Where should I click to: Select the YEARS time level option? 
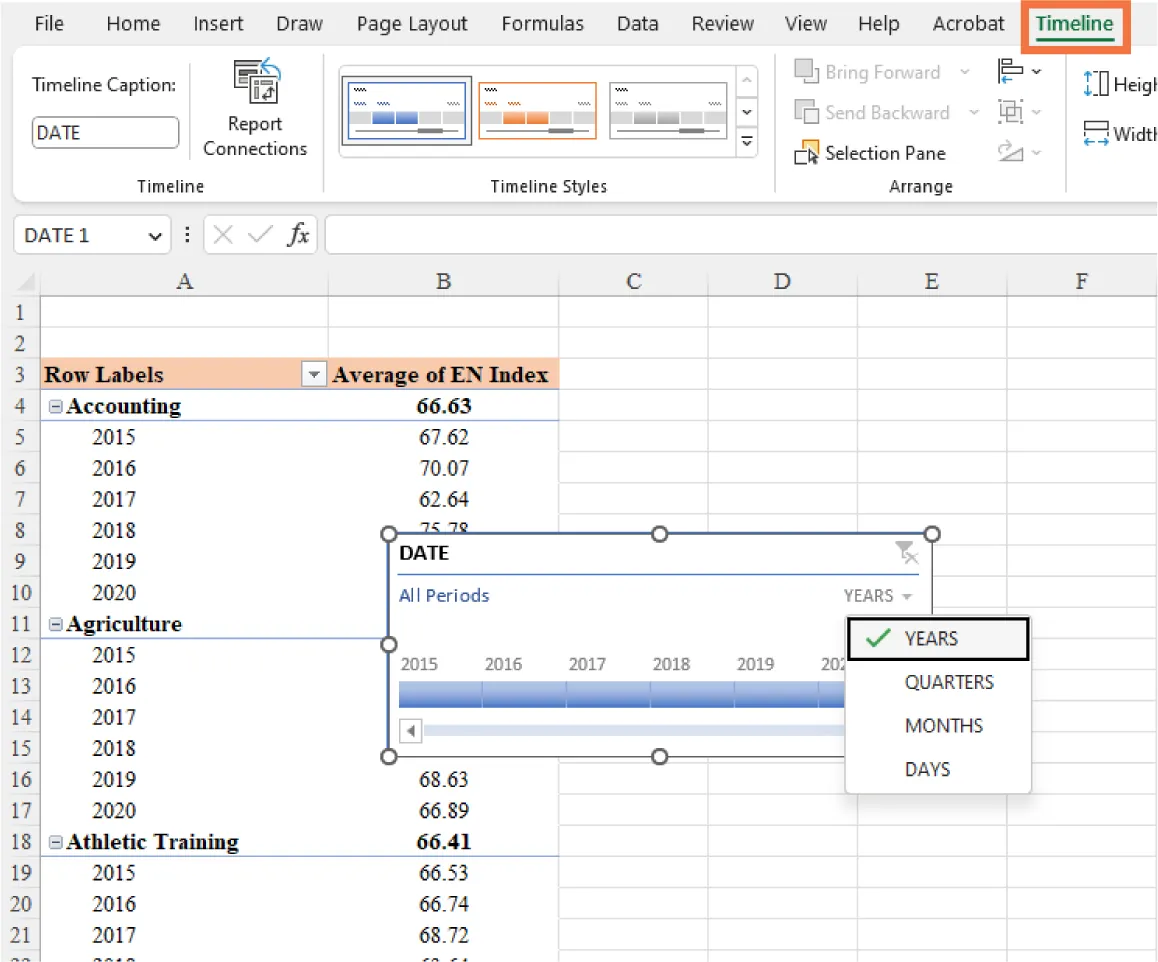pyautogui.click(x=931, y=638)
